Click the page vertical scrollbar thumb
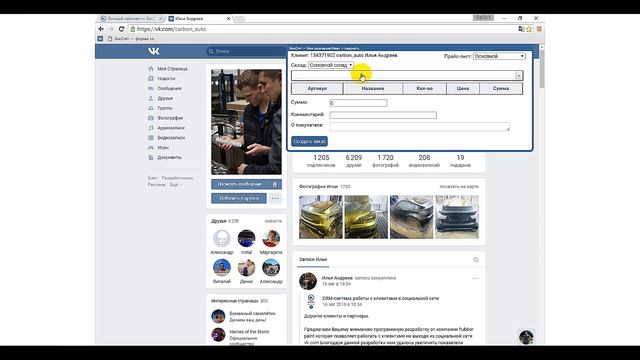 pos(542,68)
